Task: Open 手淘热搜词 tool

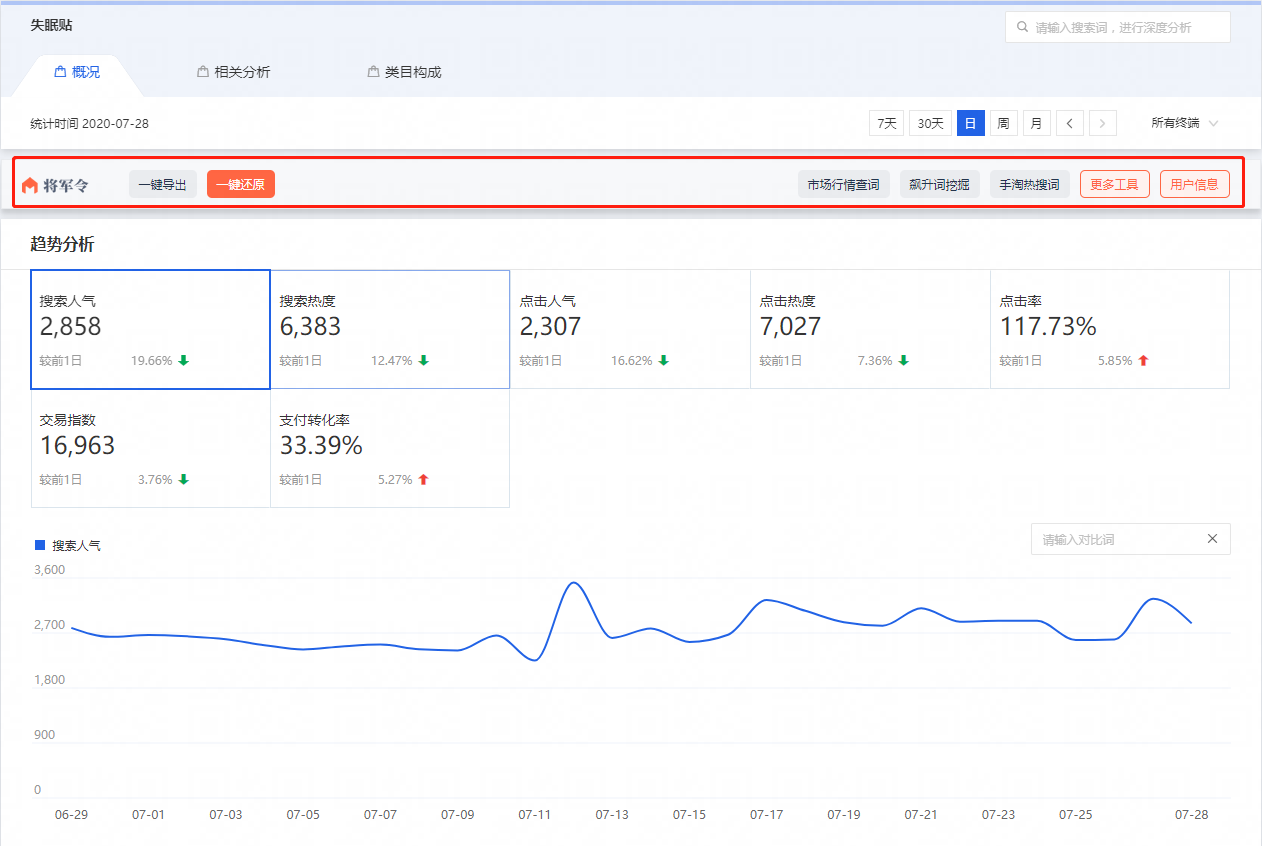Action: pos(1030,185)
